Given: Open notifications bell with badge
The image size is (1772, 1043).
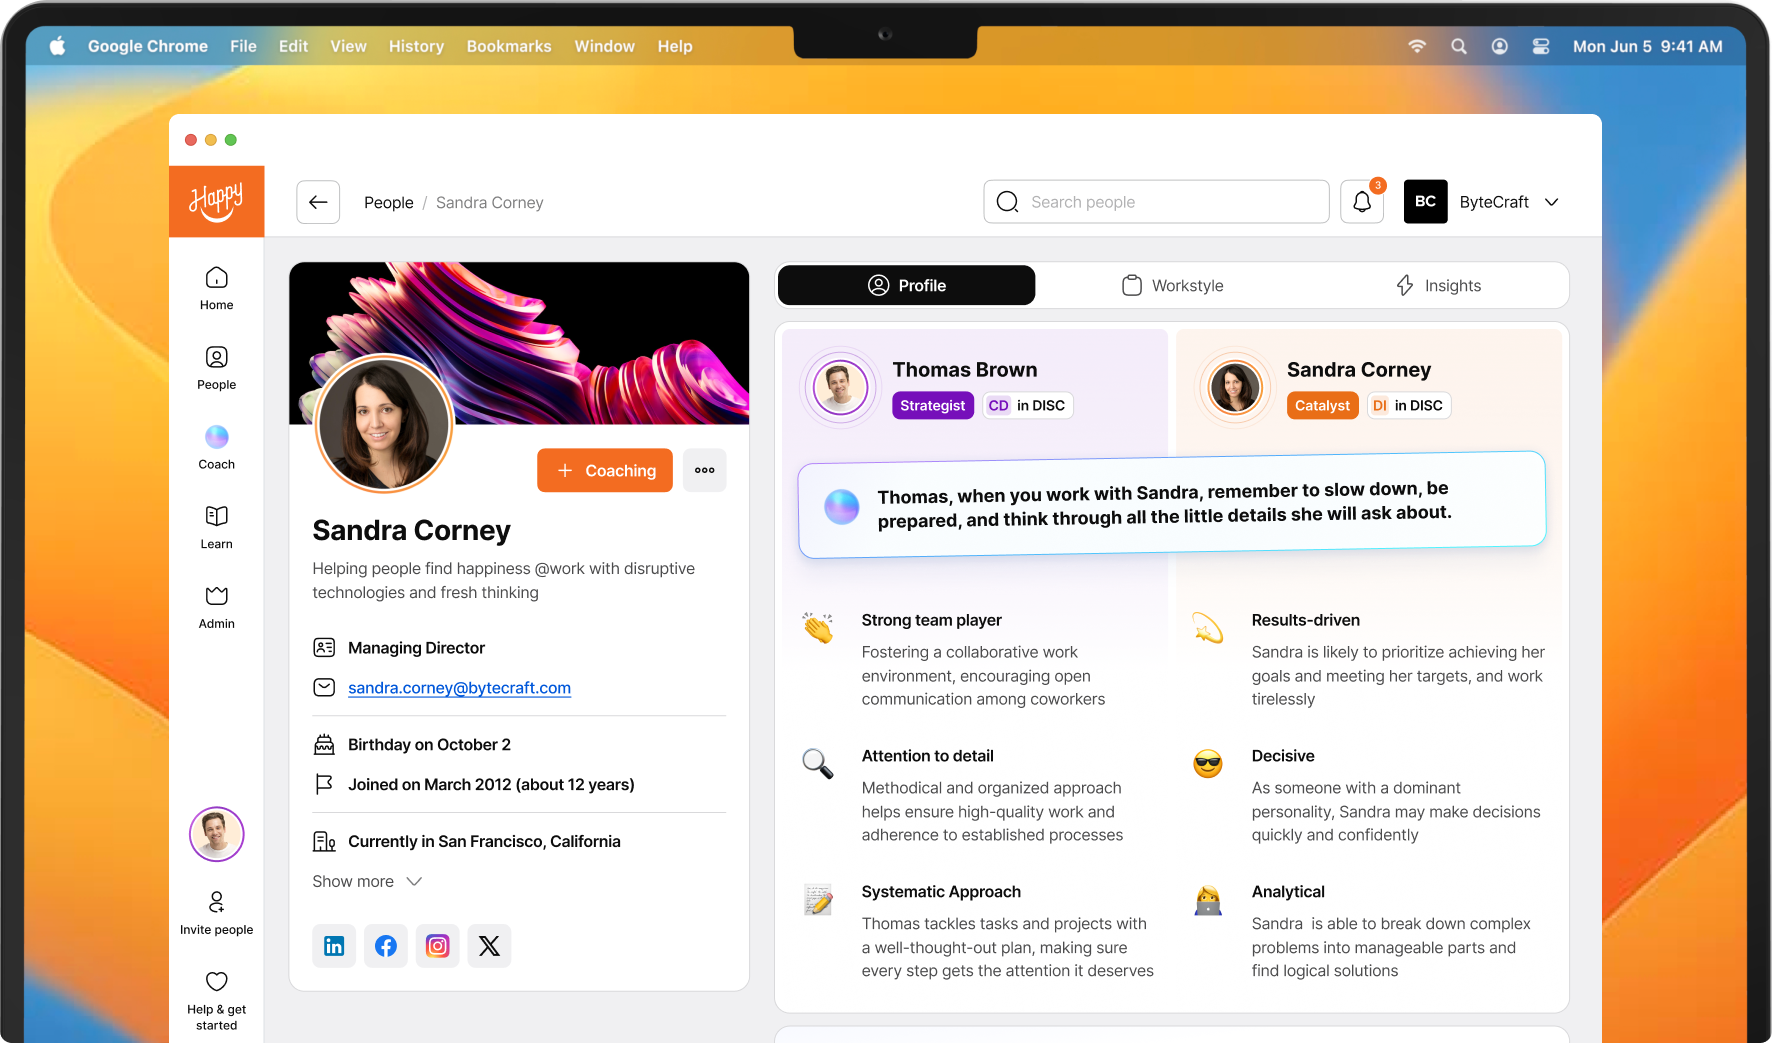Looking at the screenshot, I should (x=1362, y=202).
